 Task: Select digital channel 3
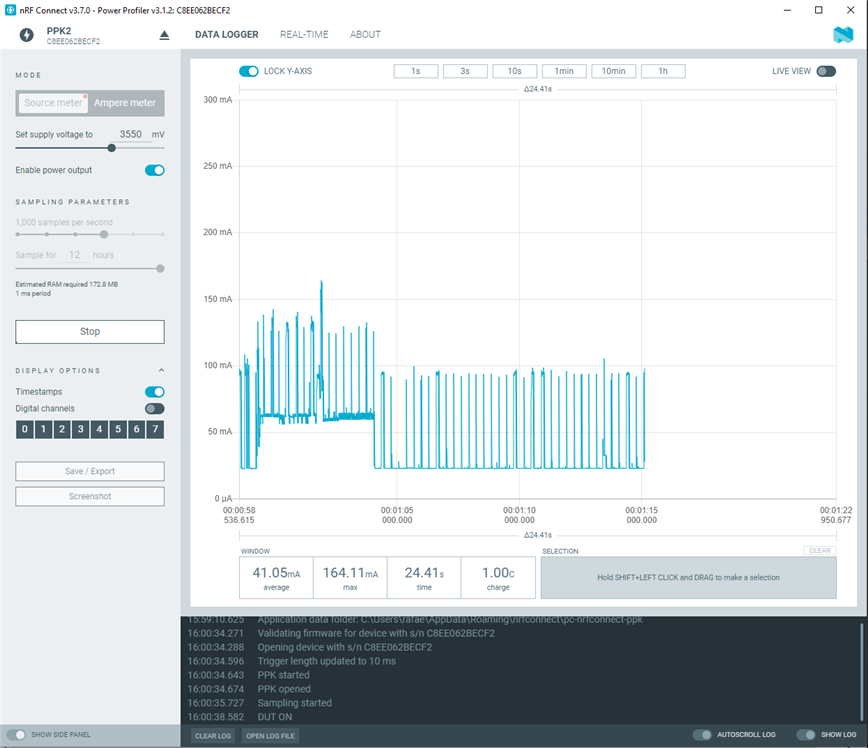pyautogui.click(x=78, y=428)
